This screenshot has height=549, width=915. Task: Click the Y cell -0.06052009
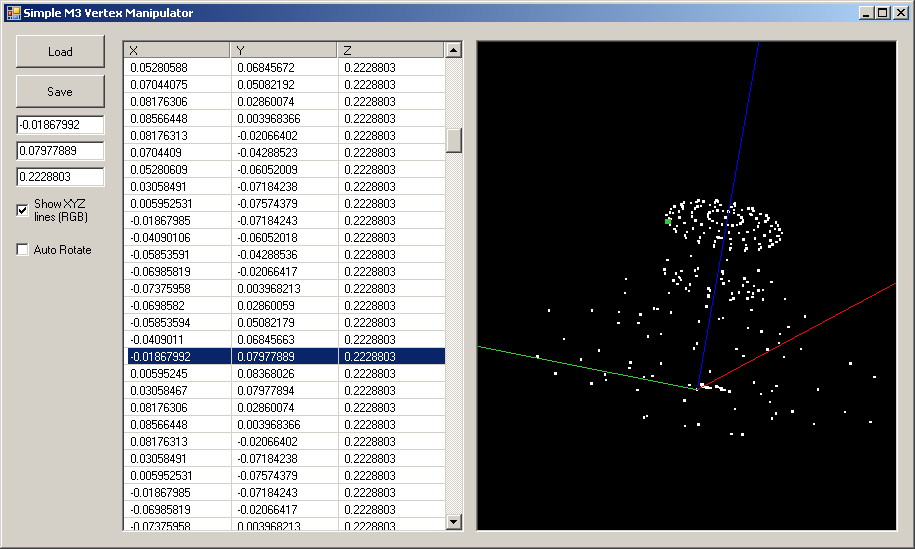285,170
